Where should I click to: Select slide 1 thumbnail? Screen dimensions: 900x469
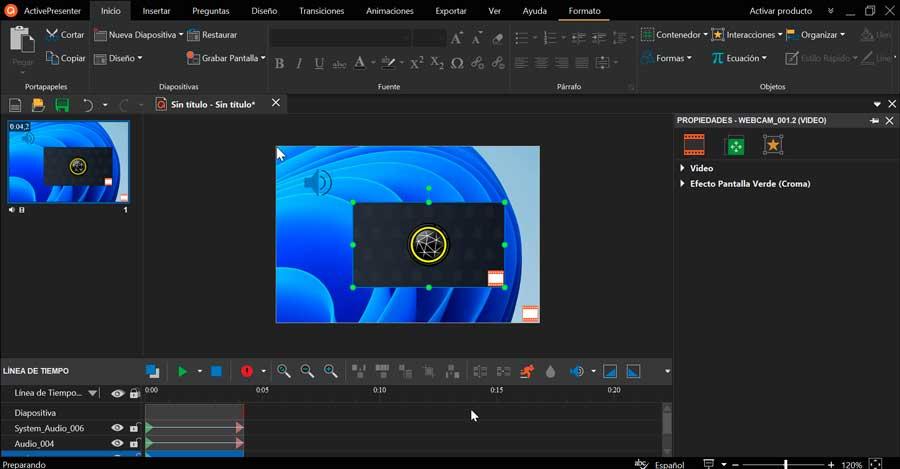(x=68, y=161)
